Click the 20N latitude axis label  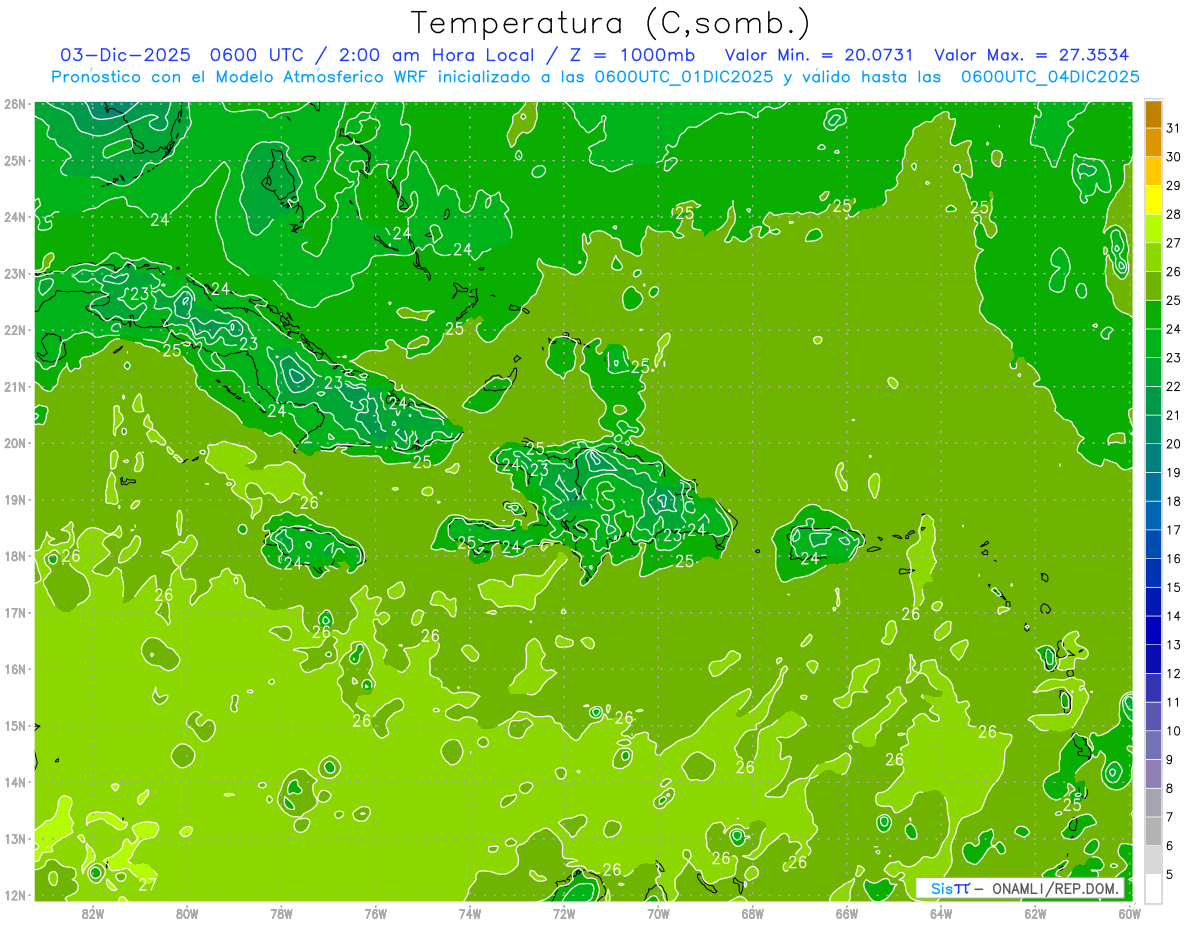pos(15,443)
